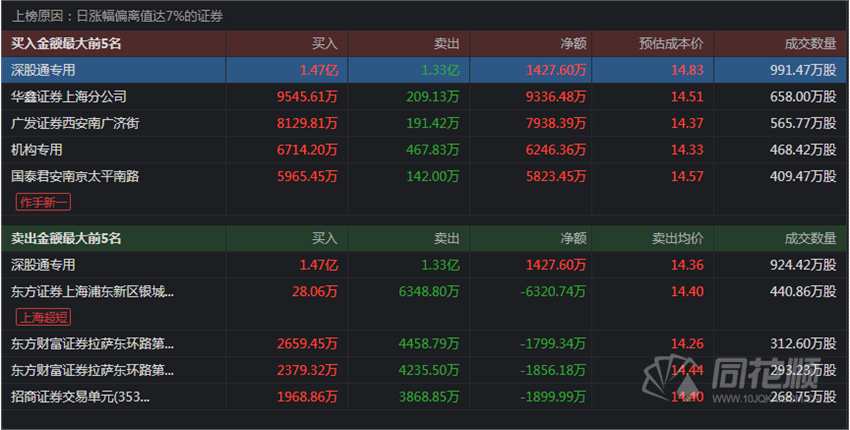Click sell amount 4458.79万
Viewport: 850px width, 430px height.
[x=429, y=344]
